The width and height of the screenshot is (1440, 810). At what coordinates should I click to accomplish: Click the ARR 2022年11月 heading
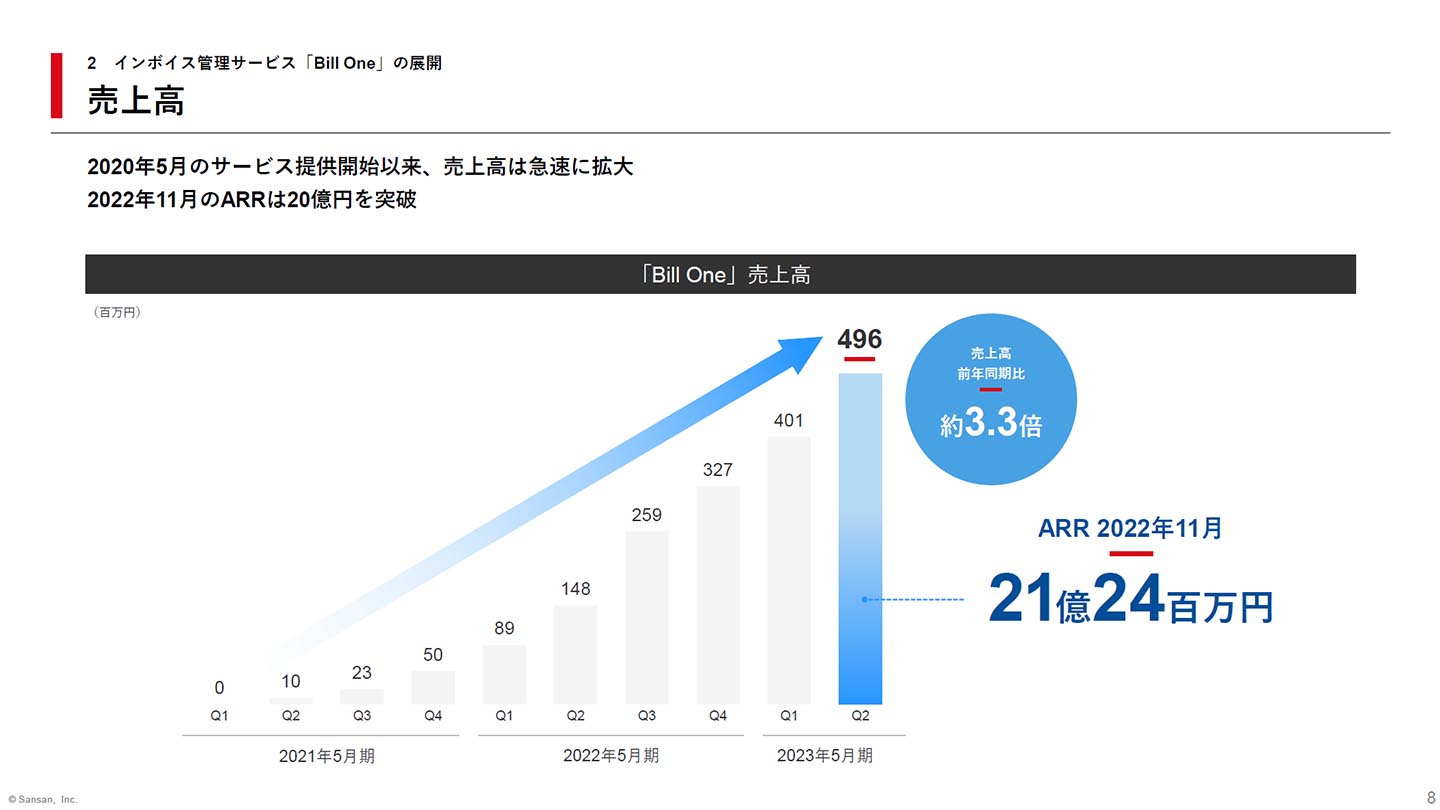click(1130, 528)
